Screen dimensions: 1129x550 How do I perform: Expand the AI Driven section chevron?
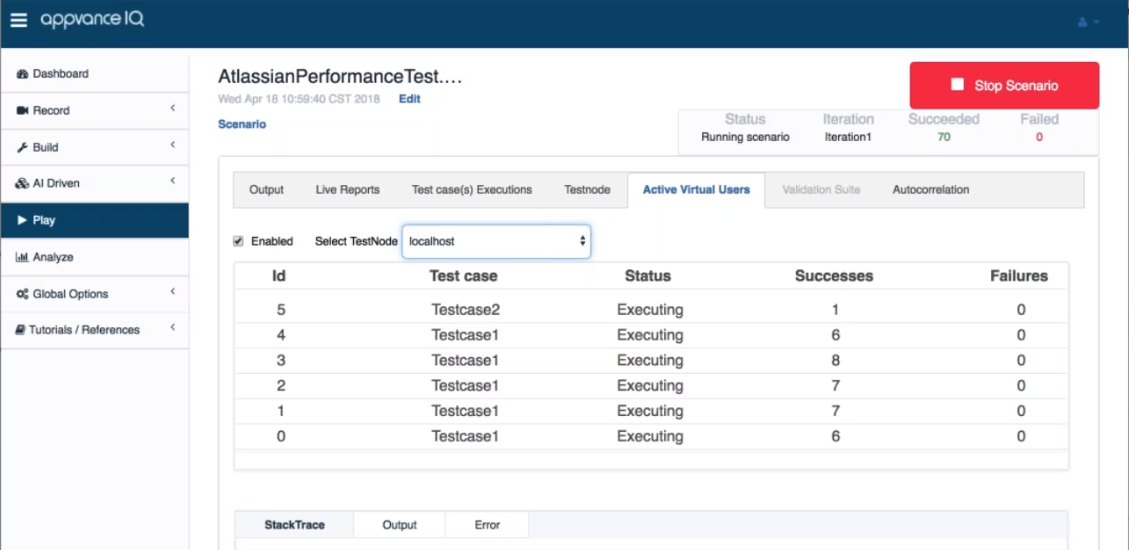[173, 181]
